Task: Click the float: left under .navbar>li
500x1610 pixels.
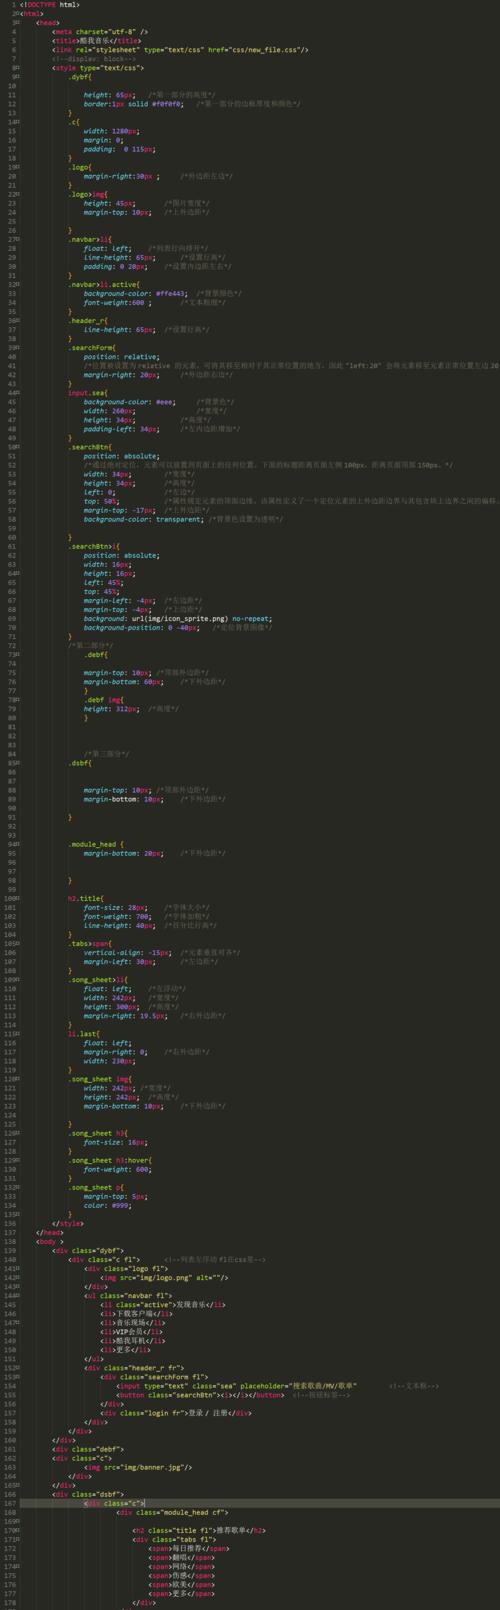Action: 108,249
